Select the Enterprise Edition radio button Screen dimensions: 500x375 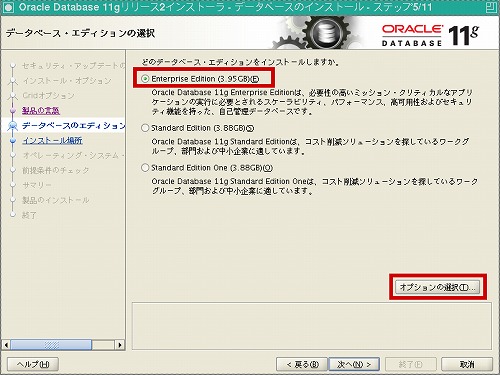[145, 79]
